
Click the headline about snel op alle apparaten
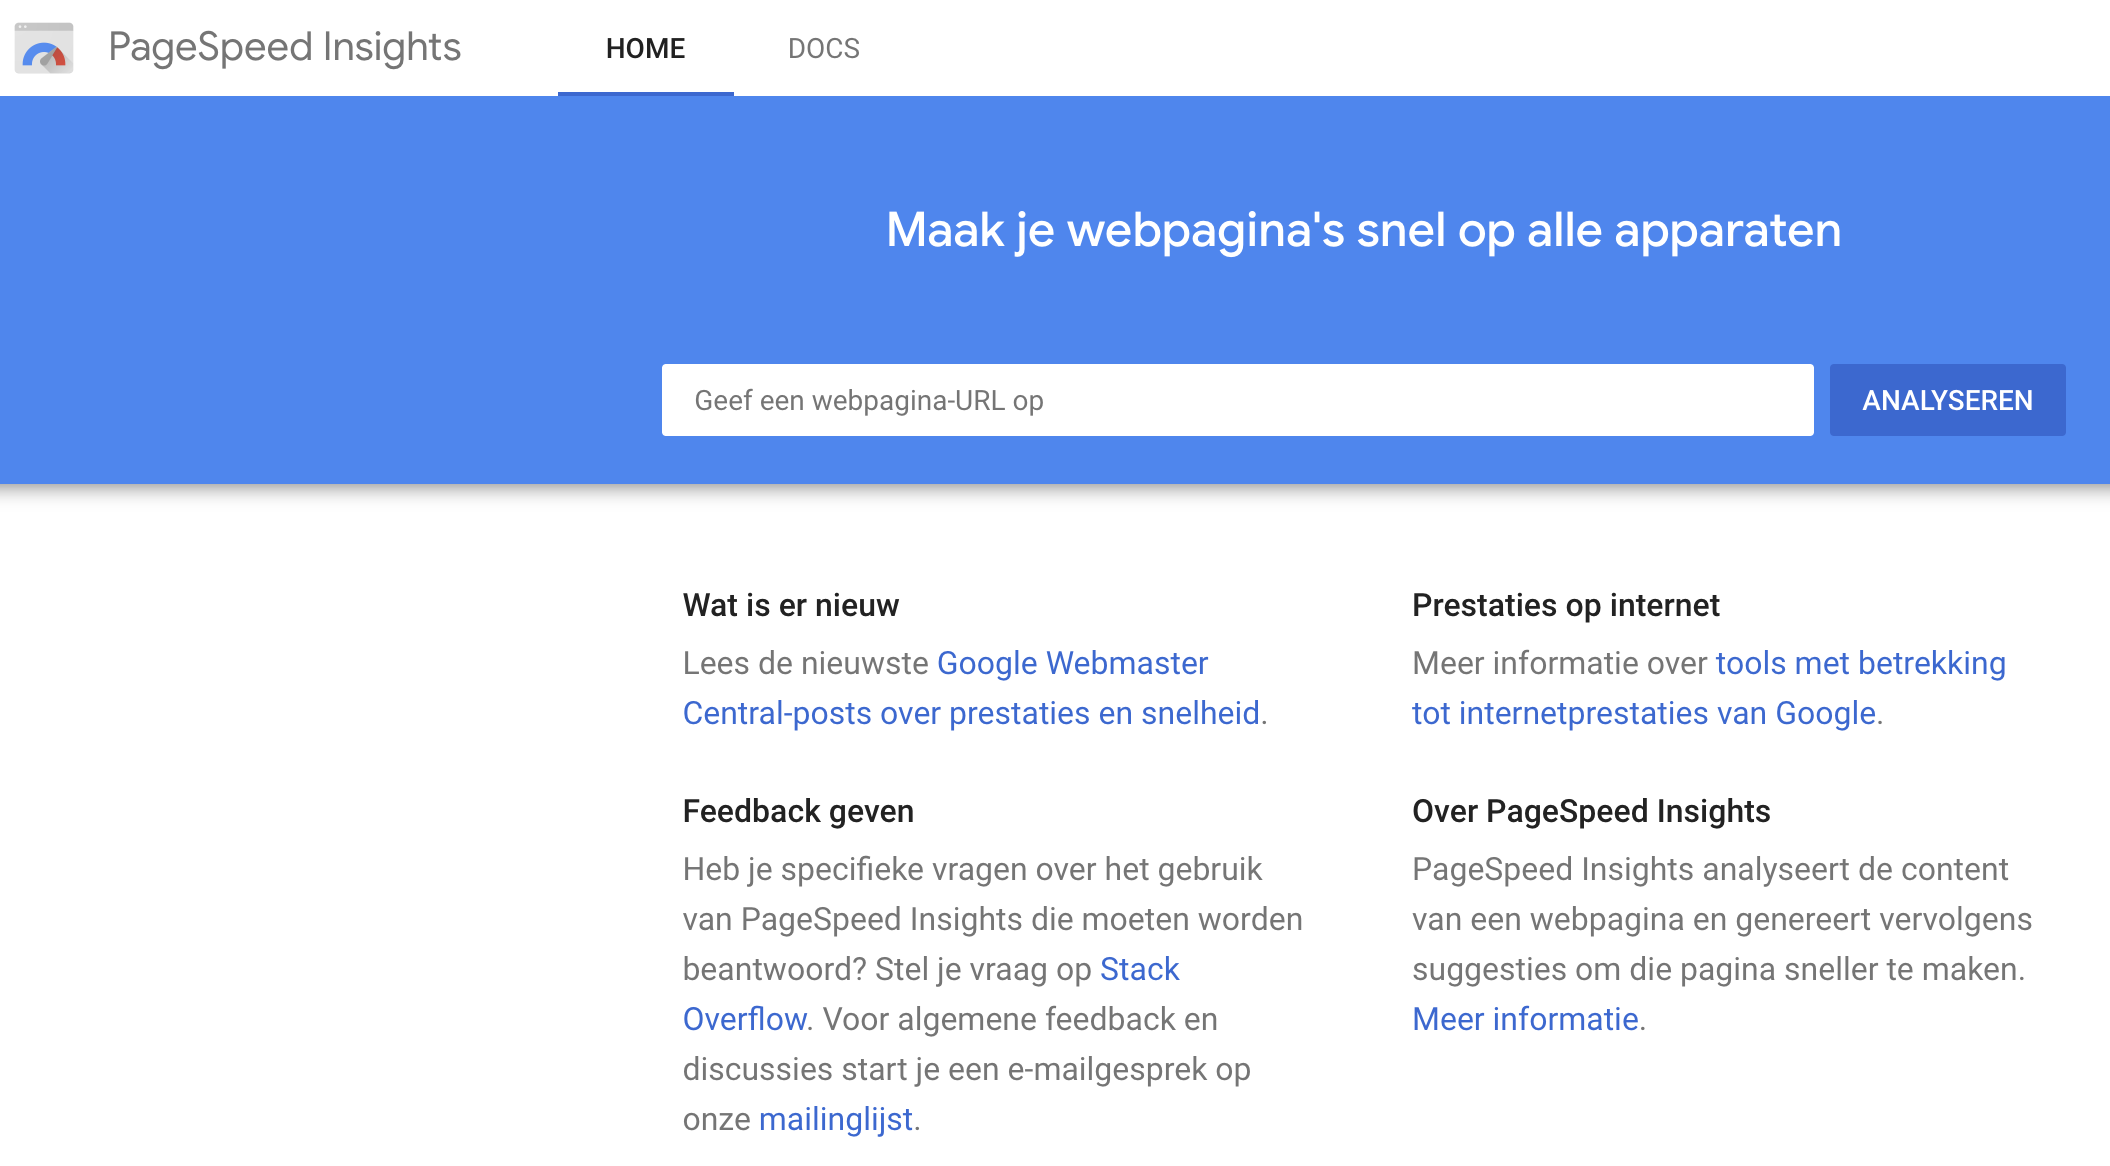pos(1363,230)
